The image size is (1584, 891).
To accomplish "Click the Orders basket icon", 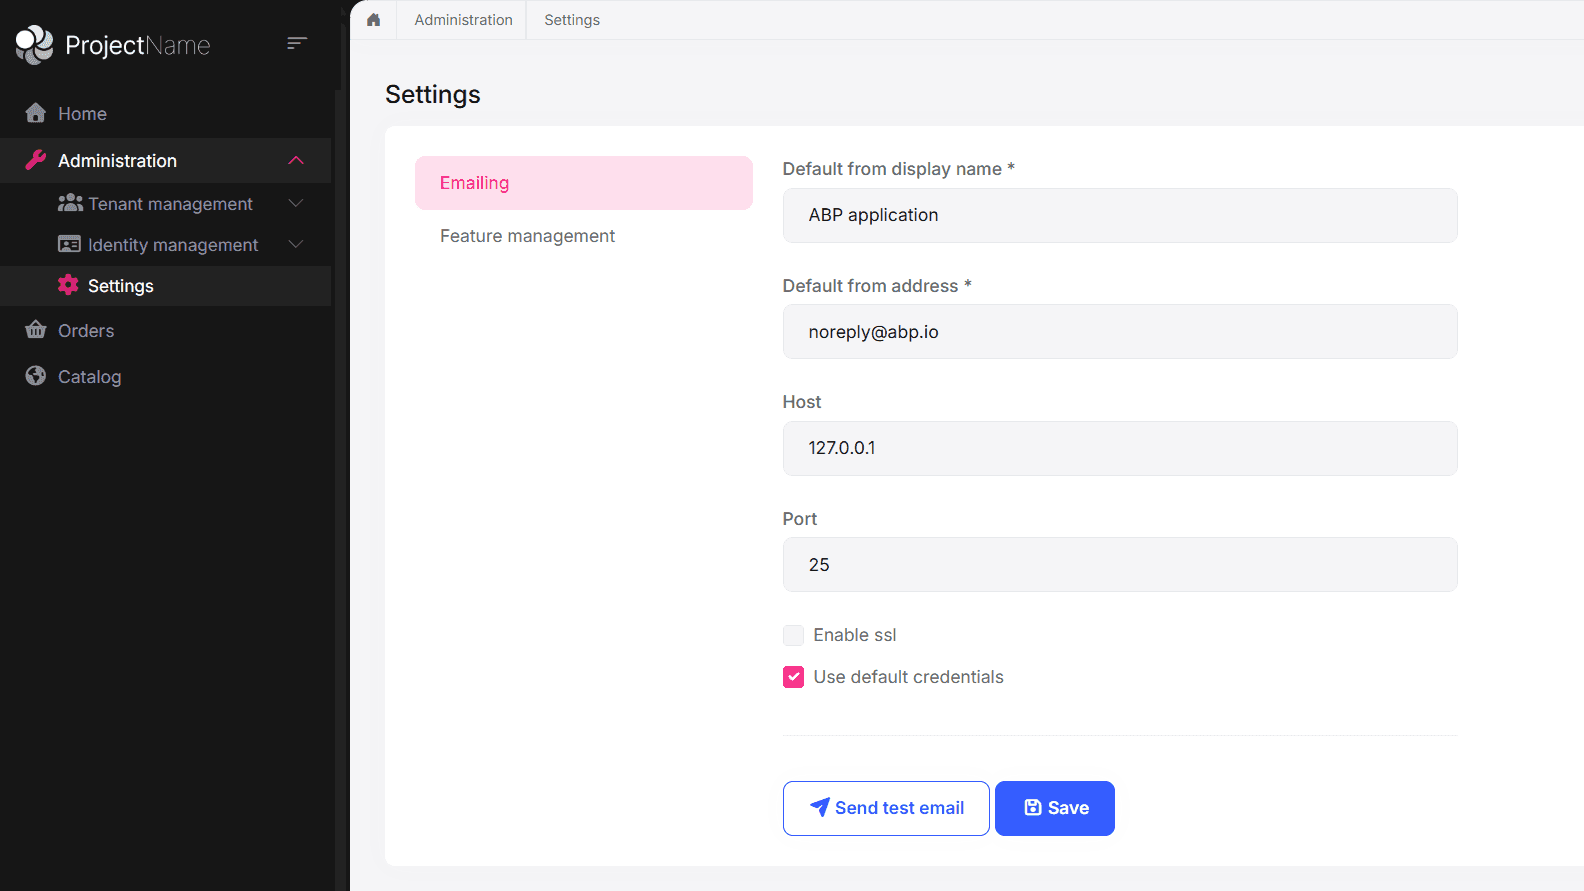I will pos(36,330).
